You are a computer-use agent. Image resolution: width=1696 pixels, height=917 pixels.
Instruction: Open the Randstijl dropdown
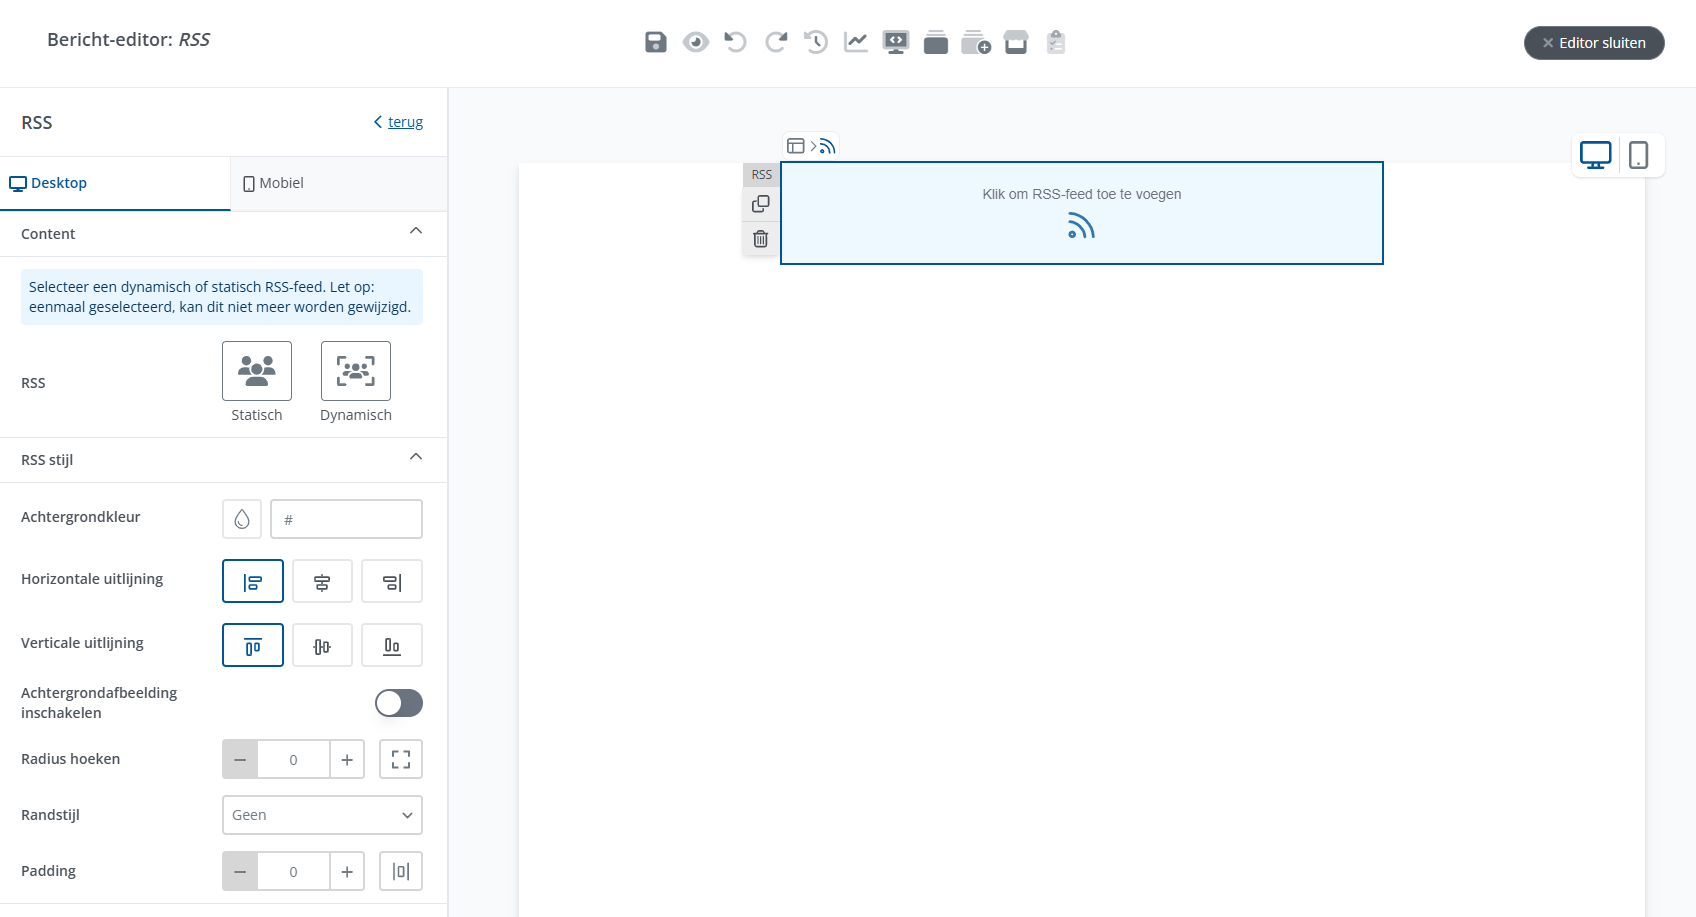coord(322,815)
